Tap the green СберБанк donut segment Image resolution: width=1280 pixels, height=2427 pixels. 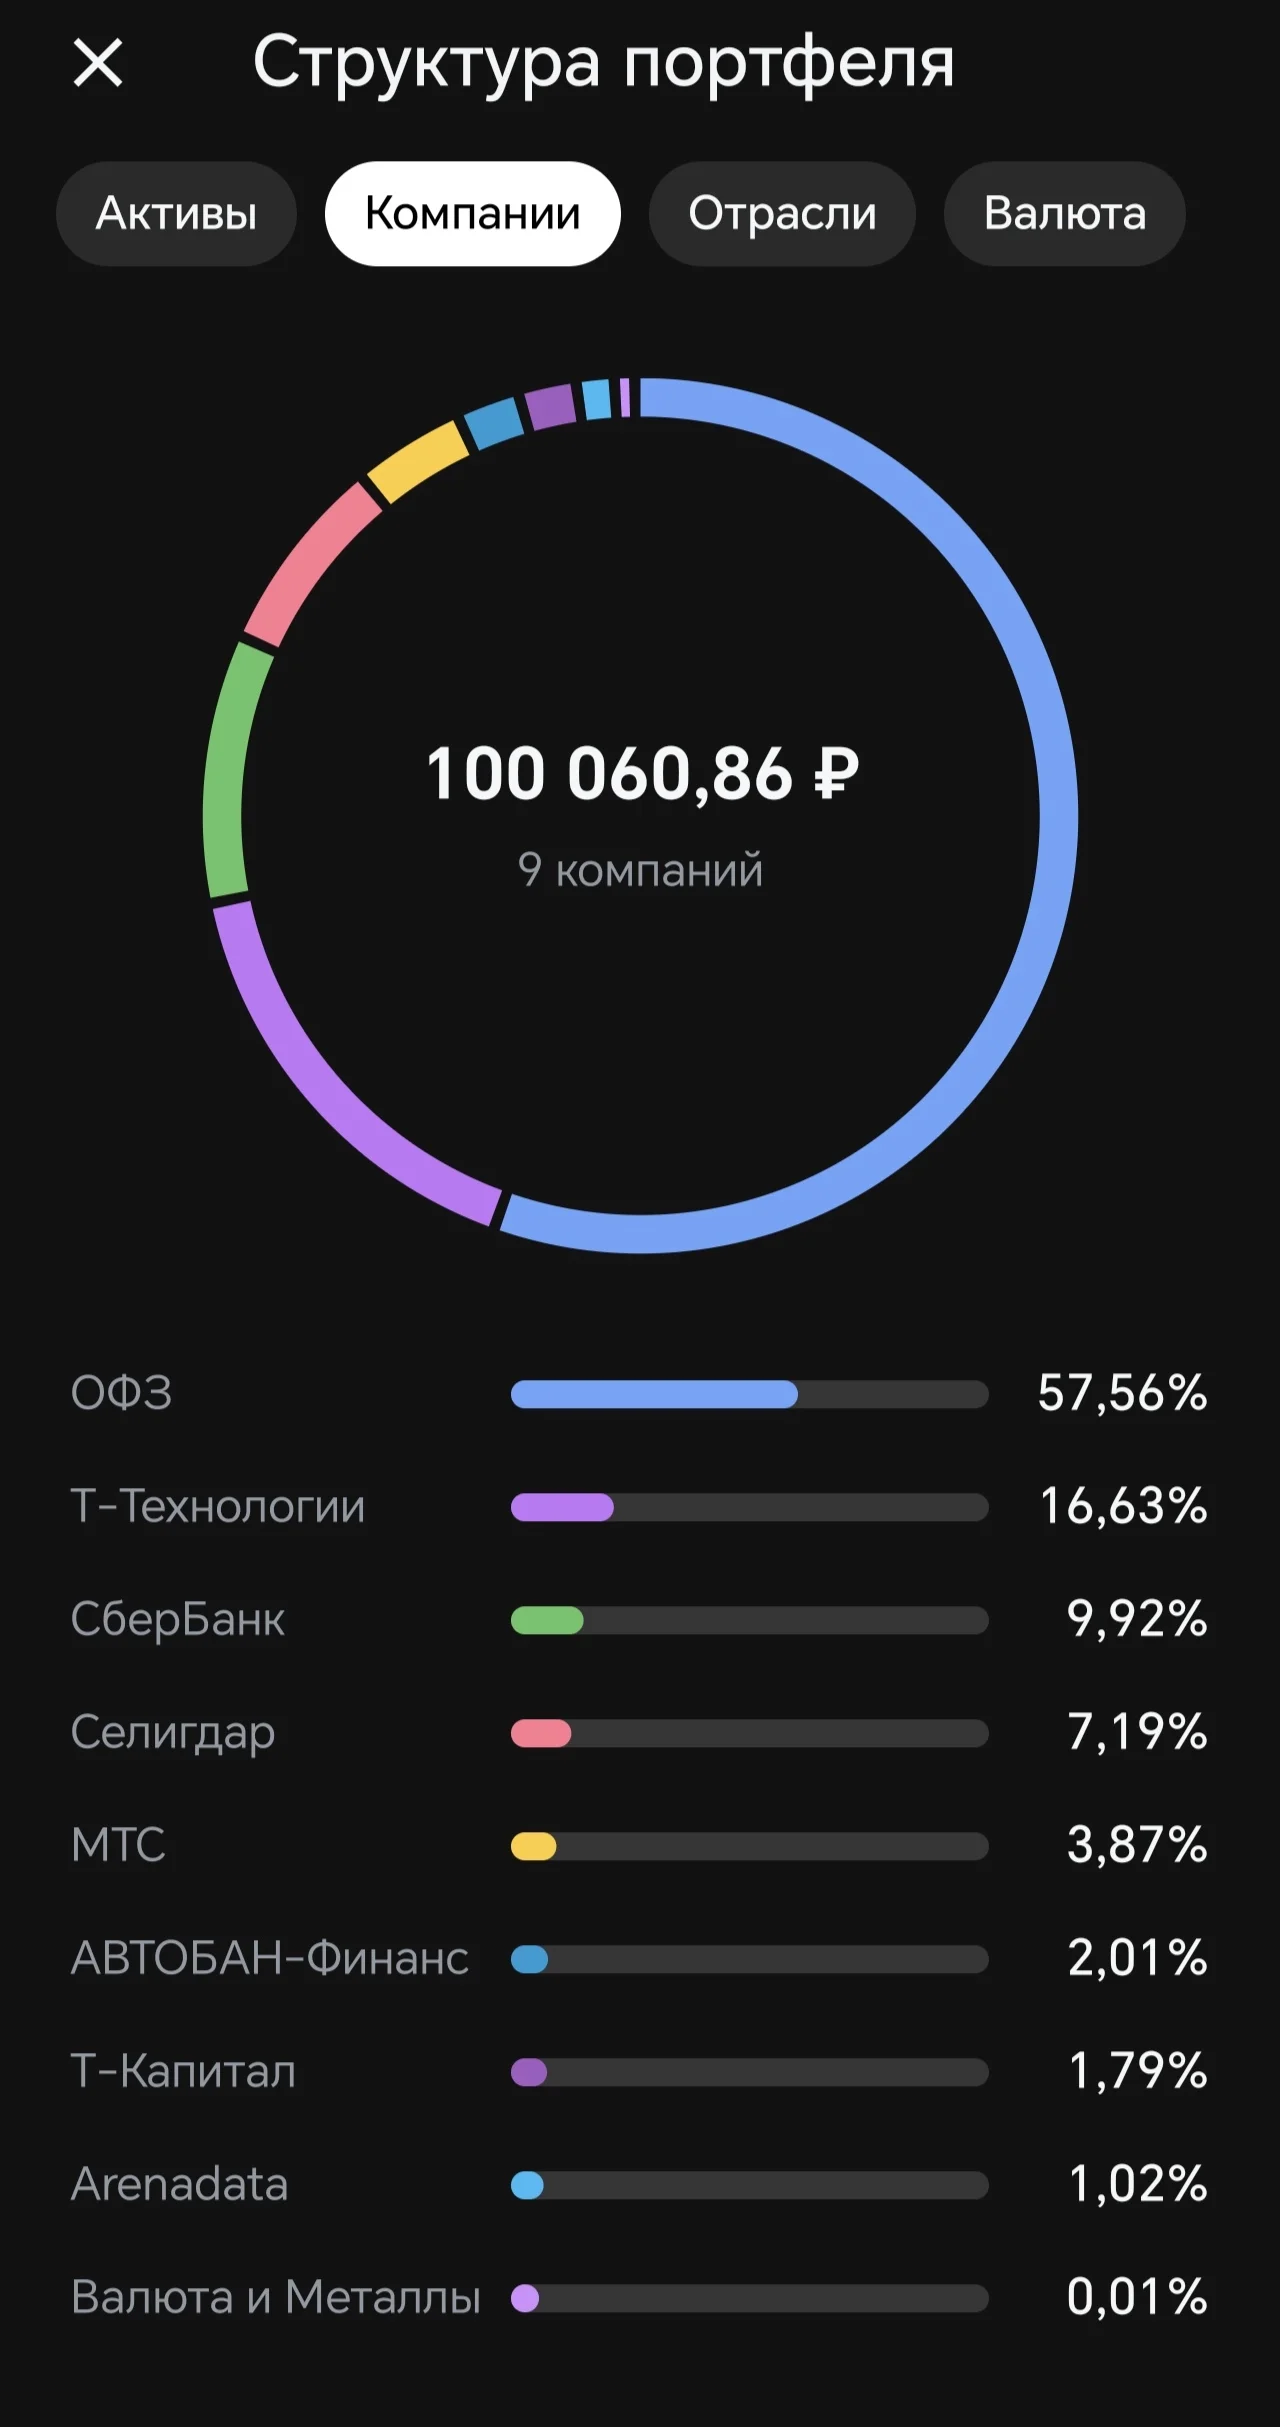pos(226,770)
